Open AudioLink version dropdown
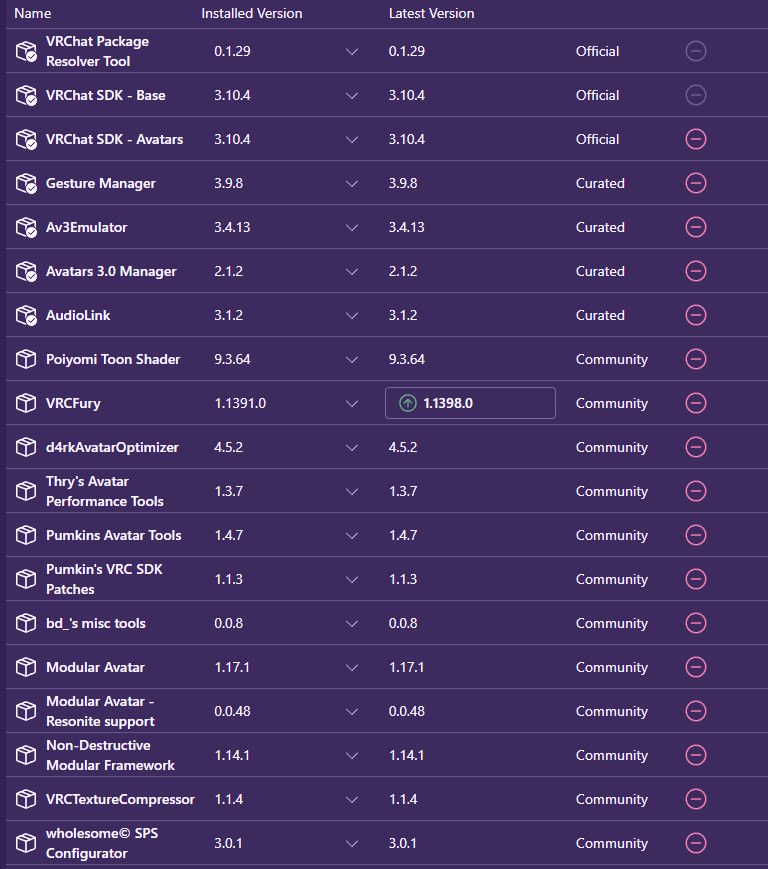The width and height of the screenshot is (768, 869). (351, 315)
